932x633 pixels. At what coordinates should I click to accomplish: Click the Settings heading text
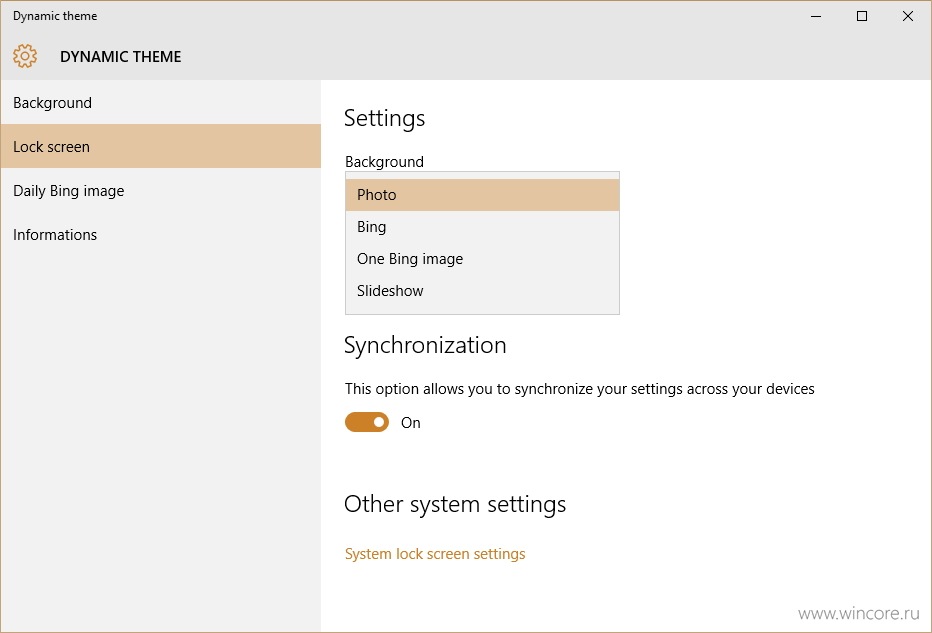(385, 118)
